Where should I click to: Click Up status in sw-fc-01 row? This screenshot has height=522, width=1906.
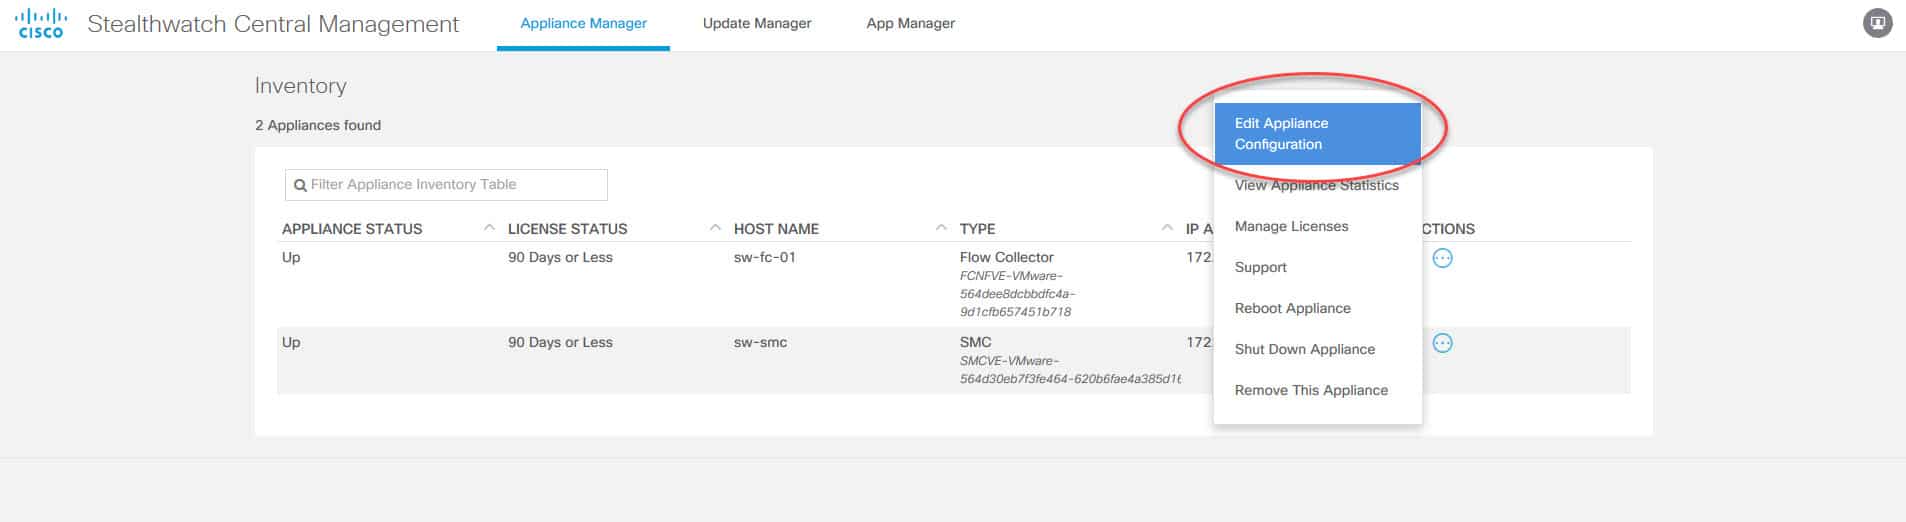click(x=291, y=257)
